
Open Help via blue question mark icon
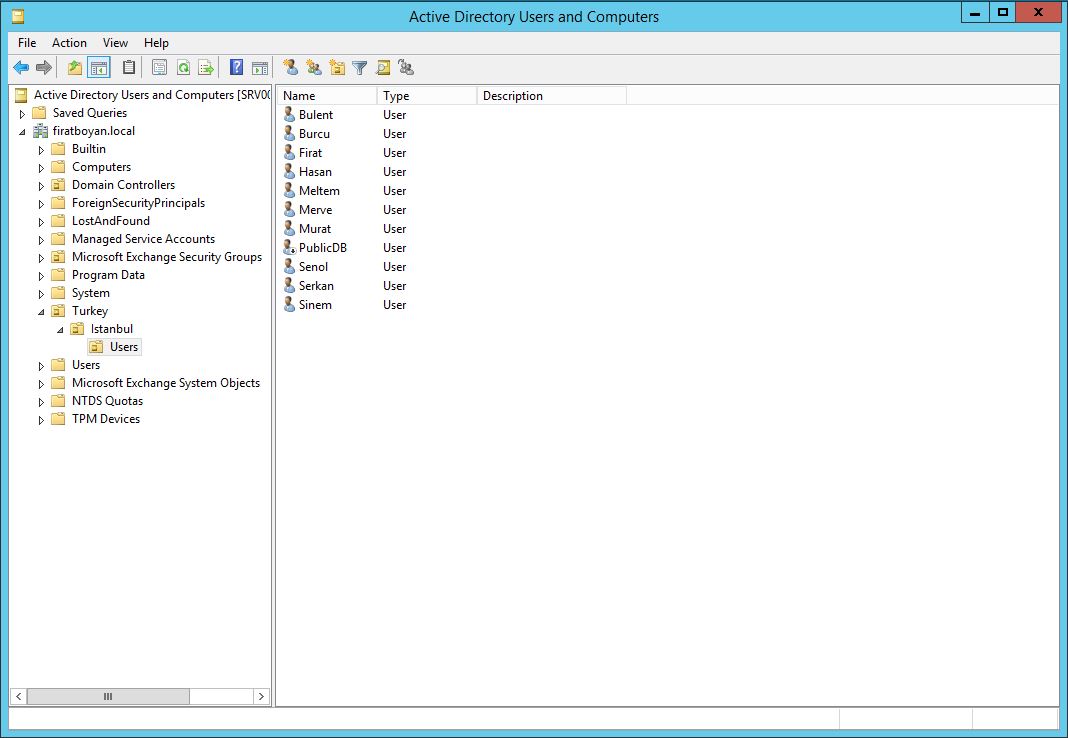[237, 68]
